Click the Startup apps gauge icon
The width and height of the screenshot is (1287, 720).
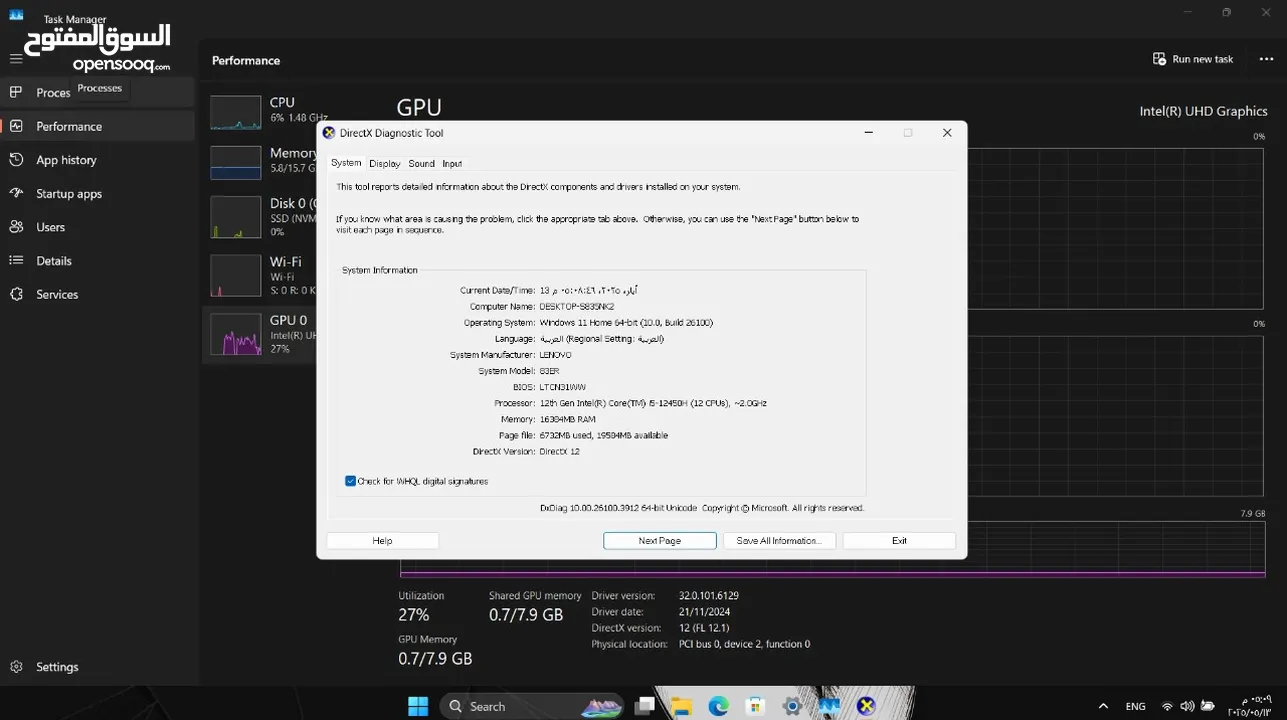point(16,193)
